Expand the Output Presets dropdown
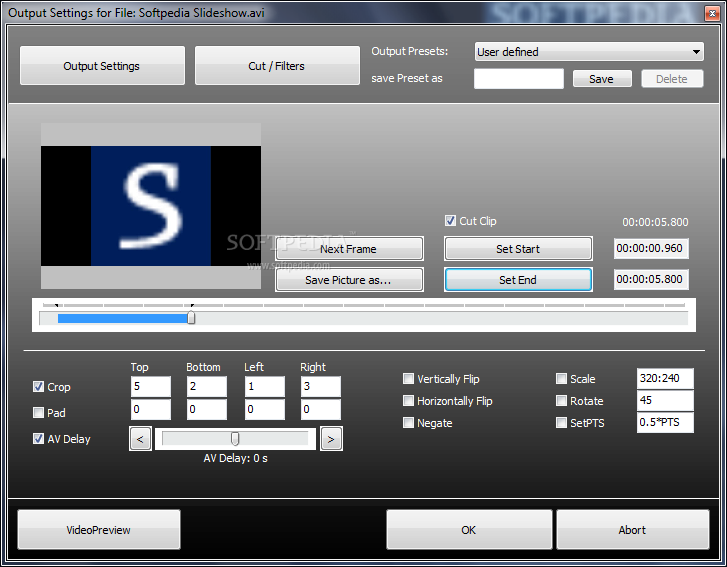 [x=589, y=51]
